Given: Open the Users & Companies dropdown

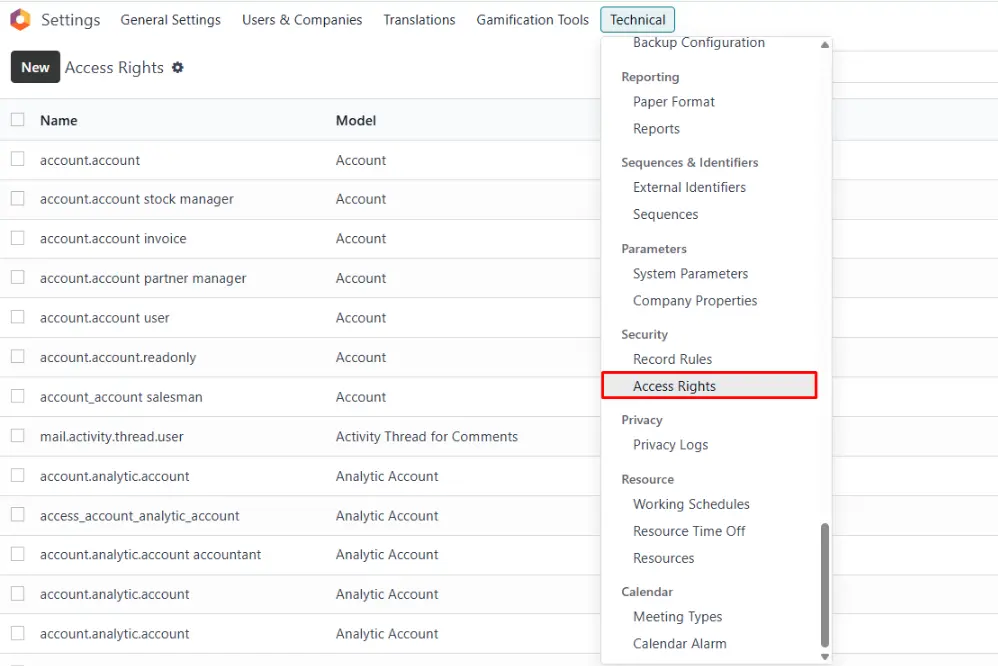Looking at the screenshot, I should pos(302,20).
